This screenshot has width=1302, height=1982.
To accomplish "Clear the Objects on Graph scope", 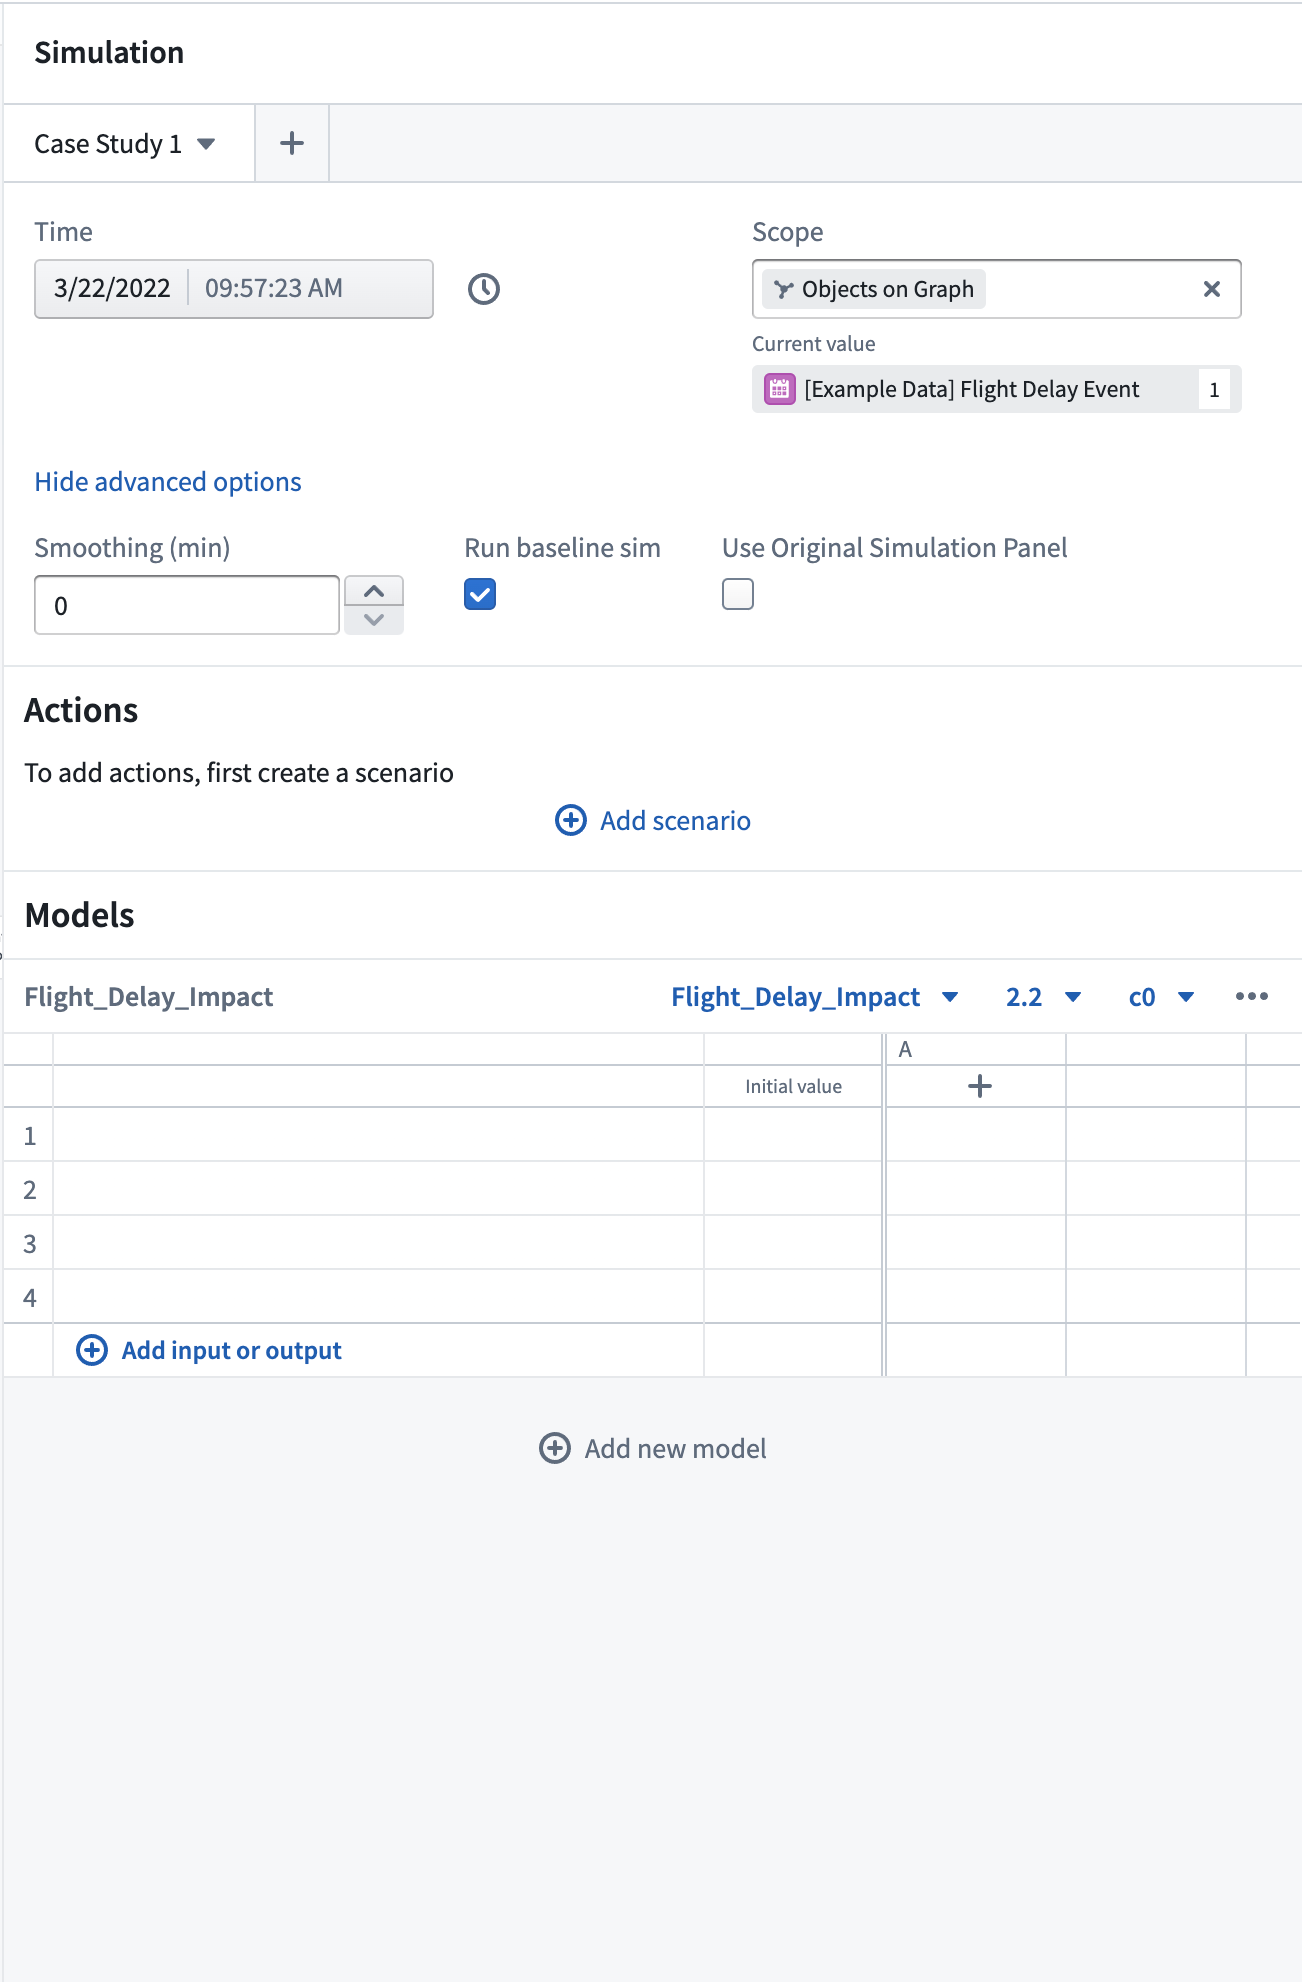I will point(1212,289).
